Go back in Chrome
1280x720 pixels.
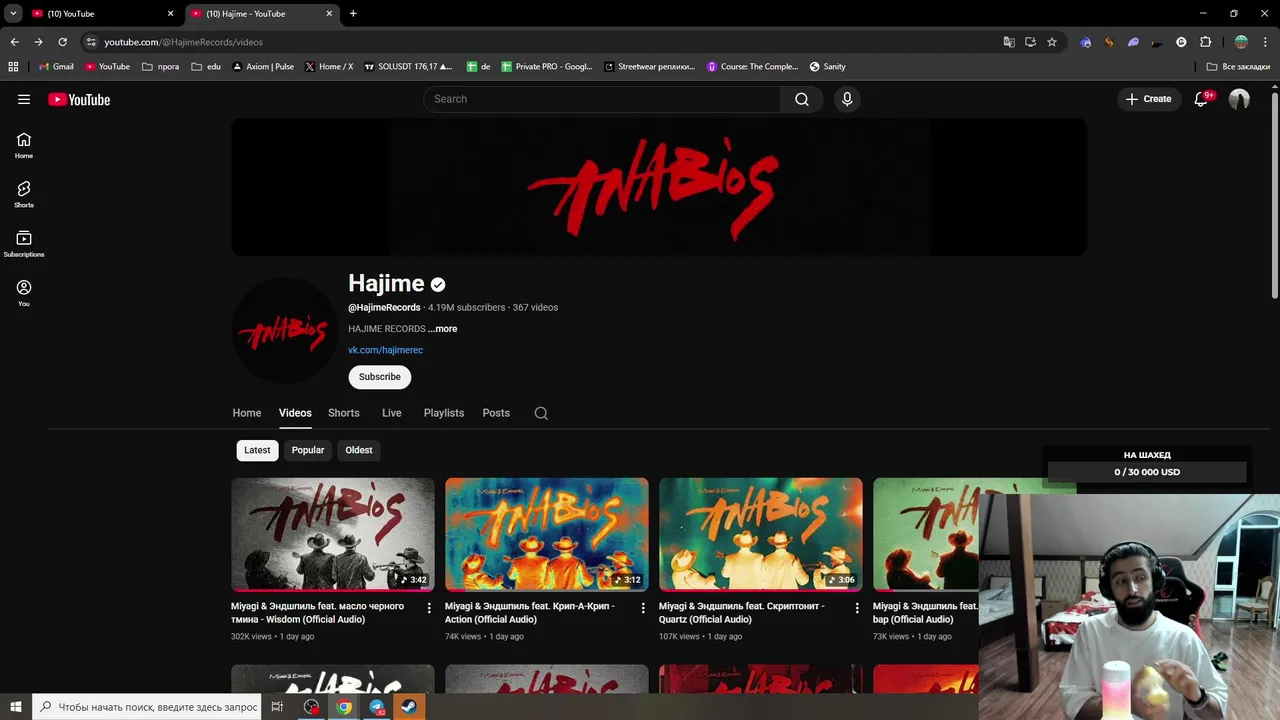click(14, 42)
